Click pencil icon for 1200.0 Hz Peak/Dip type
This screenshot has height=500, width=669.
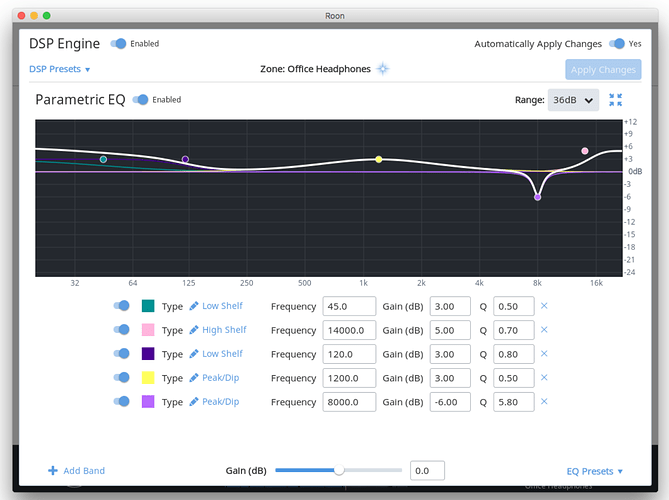194,378
